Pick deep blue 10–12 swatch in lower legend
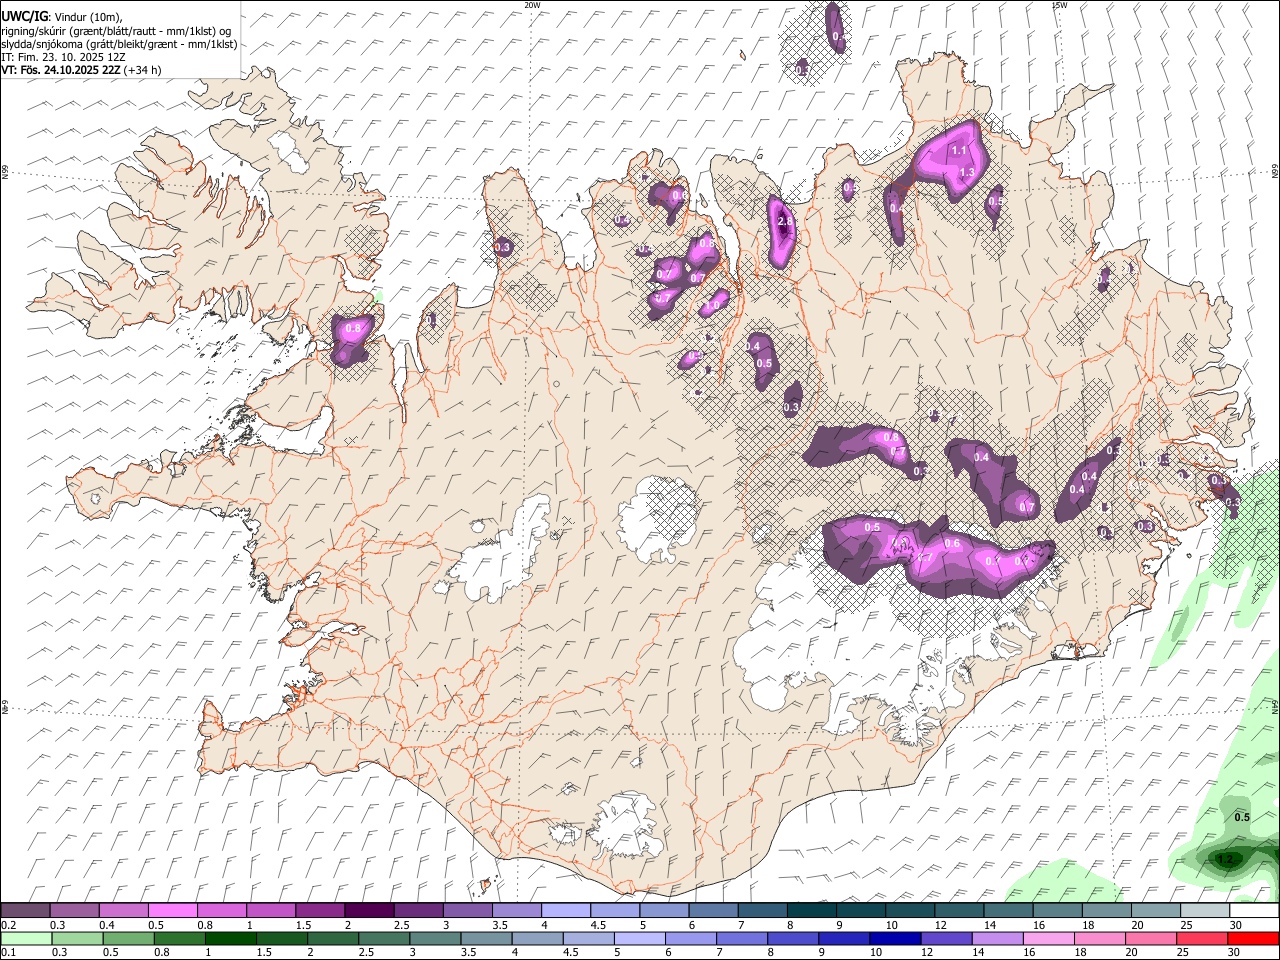The width and height of the screenshot is (1280, 960). (894, 938)
